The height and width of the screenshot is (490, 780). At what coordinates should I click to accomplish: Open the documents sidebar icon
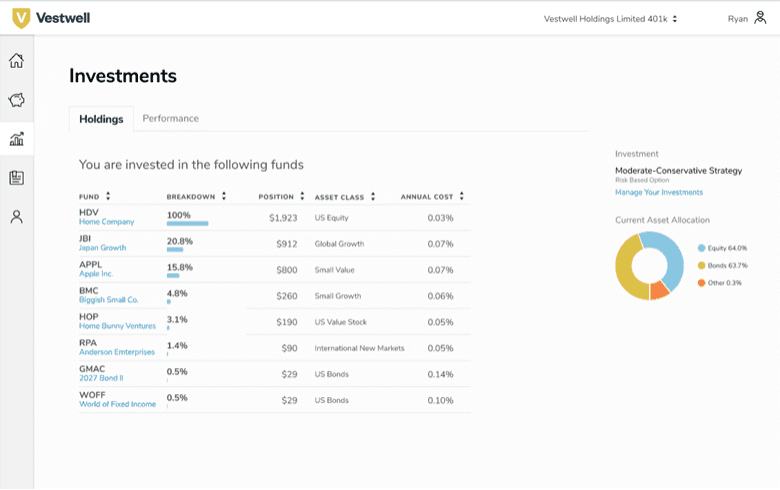(x=16, y=178)
